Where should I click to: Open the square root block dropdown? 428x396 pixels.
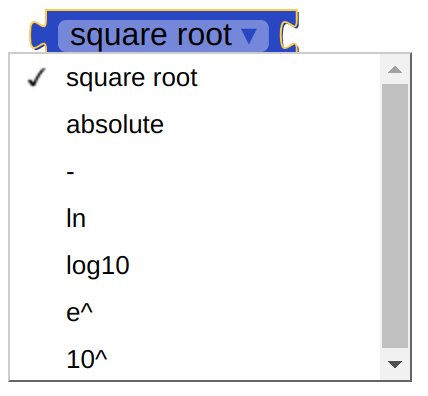click(x=163, y=35)
